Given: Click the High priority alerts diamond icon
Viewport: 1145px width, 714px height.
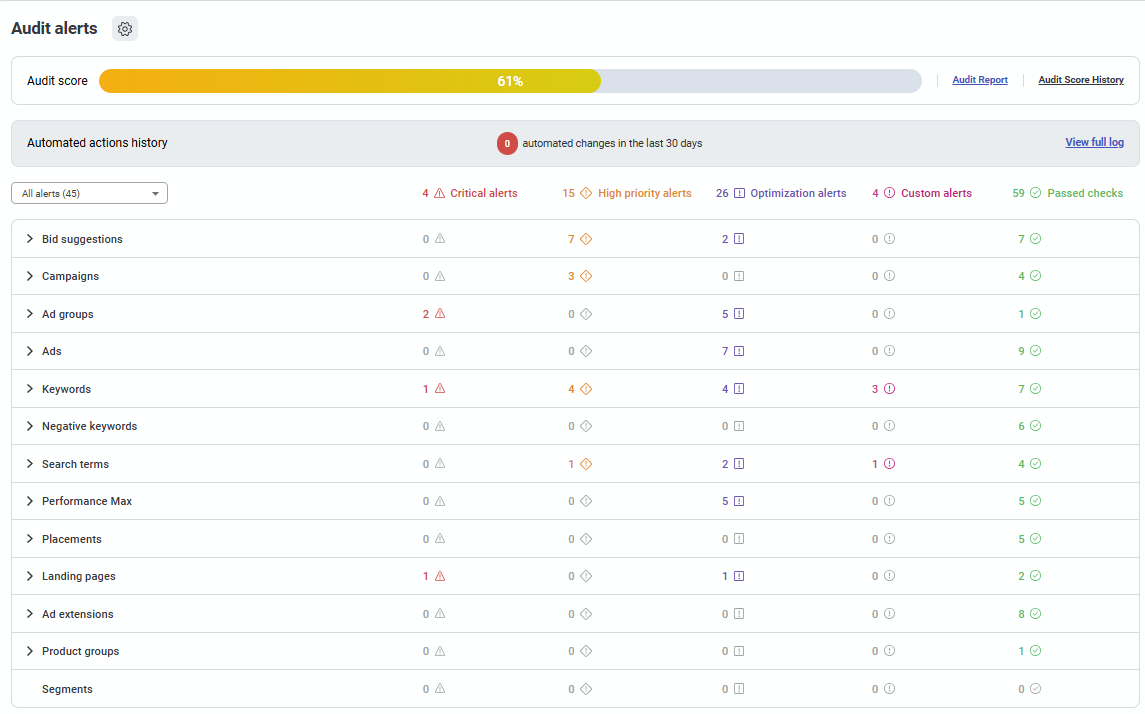Looking at the screenshot, I should tap(588, 192).
